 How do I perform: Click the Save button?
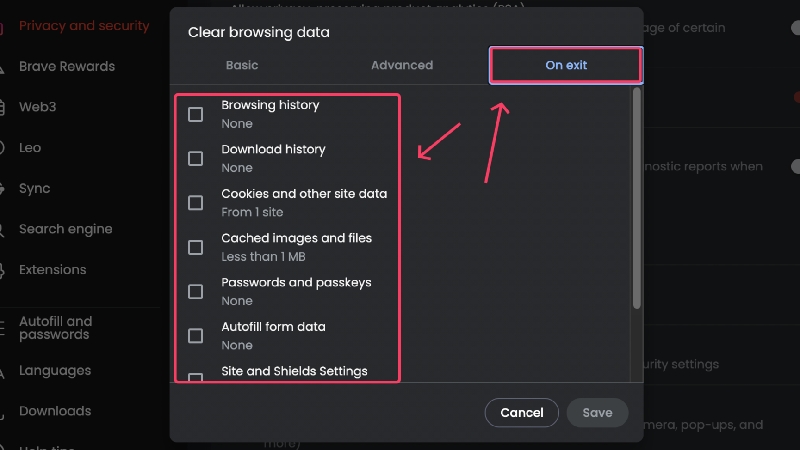point(597,412)
